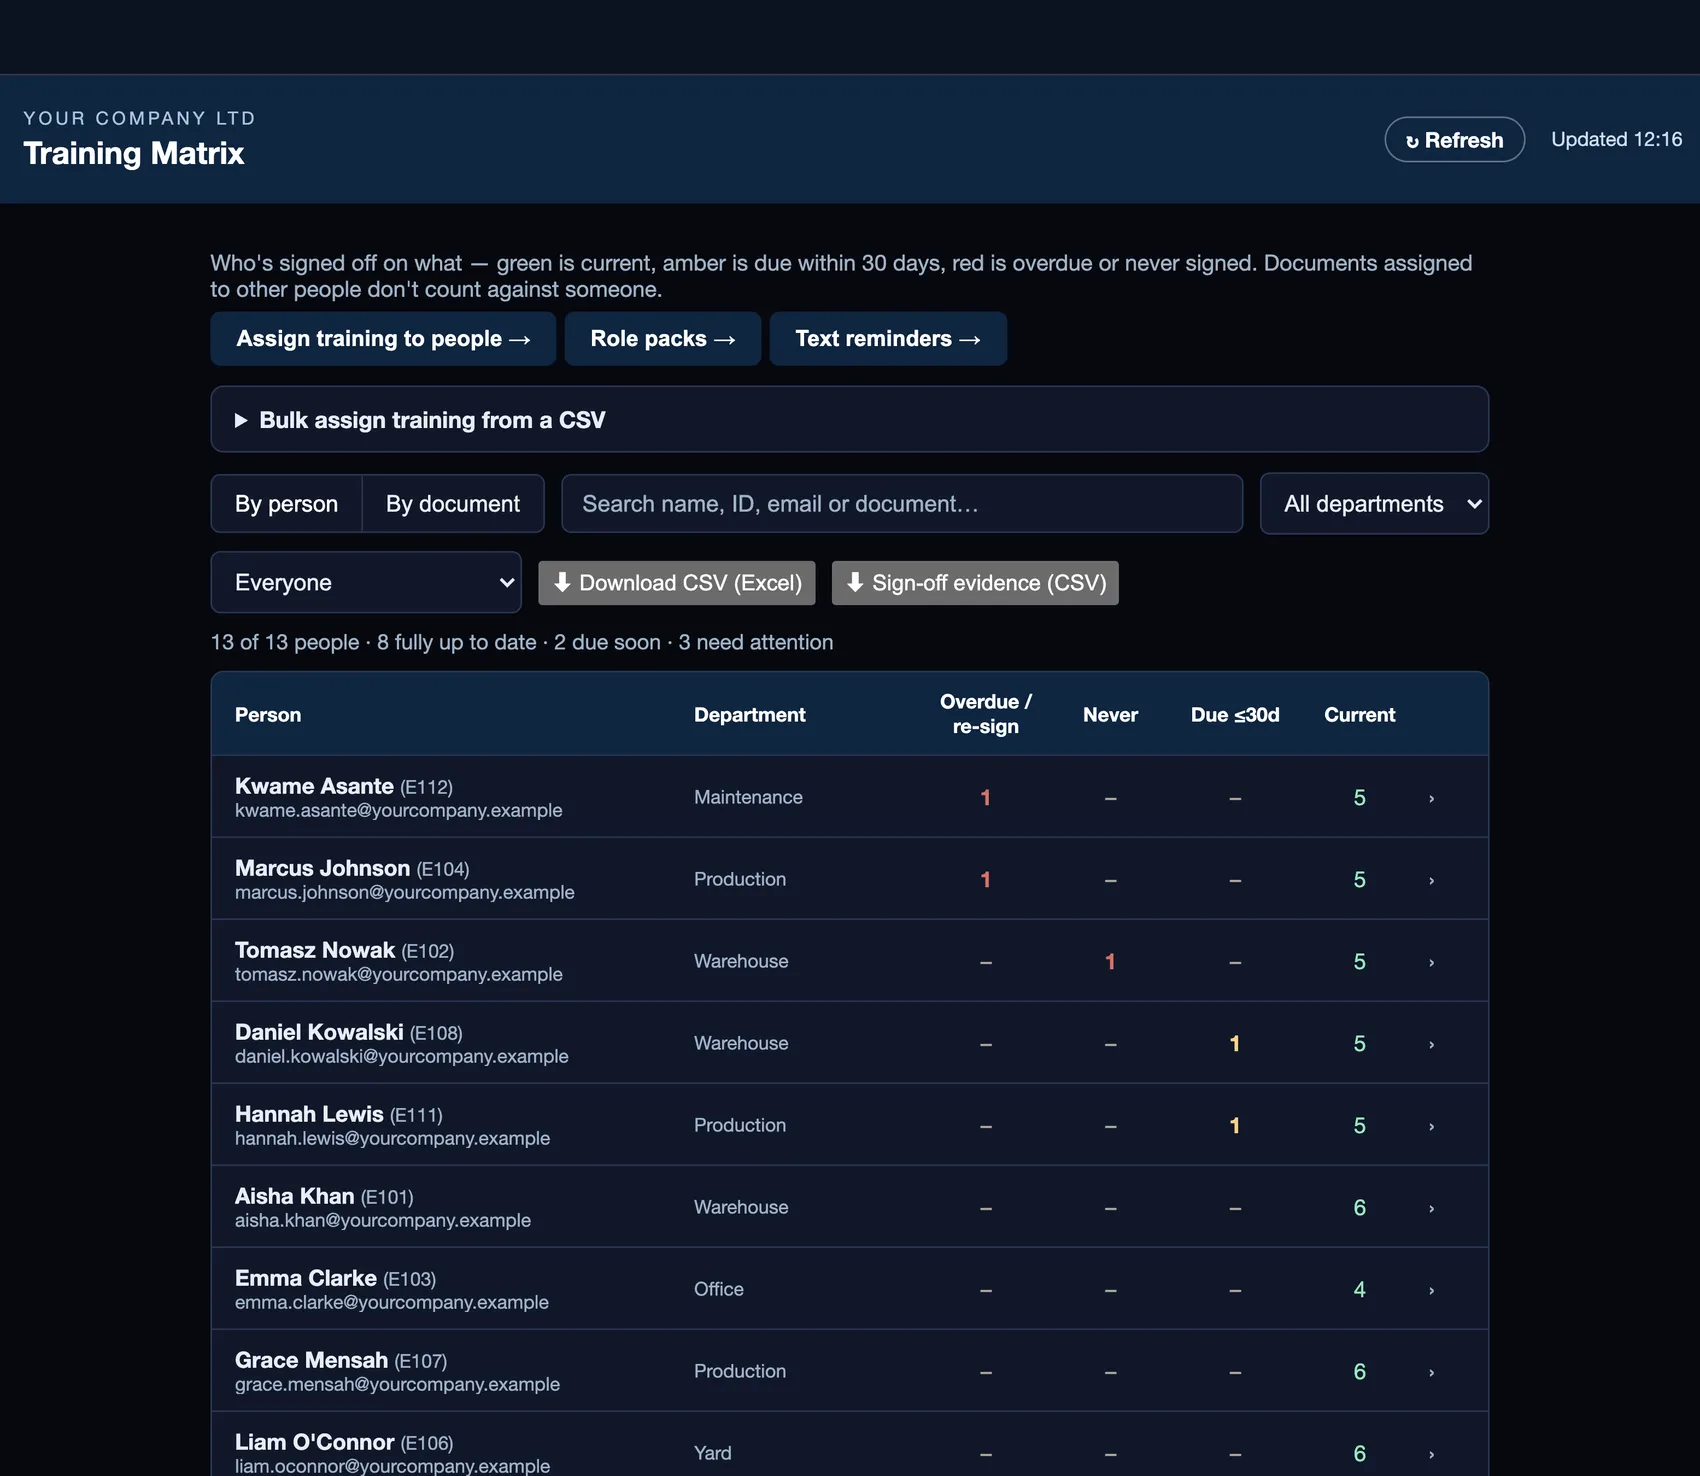Click the Updated 12:16 timestamp
Image resolution: width=1700 pixels, height=1476 pixels.
point(1617,139)
